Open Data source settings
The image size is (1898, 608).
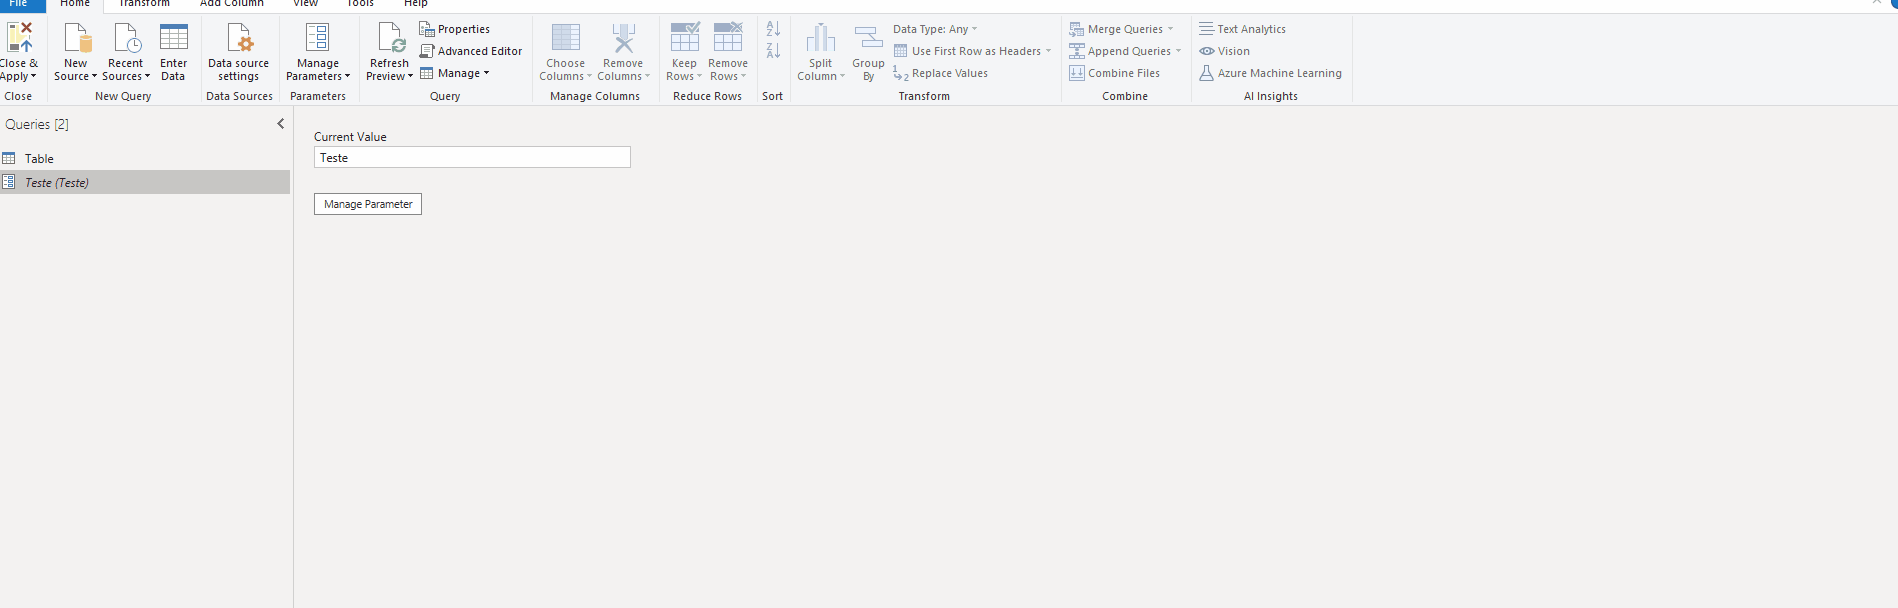(238, 52)
